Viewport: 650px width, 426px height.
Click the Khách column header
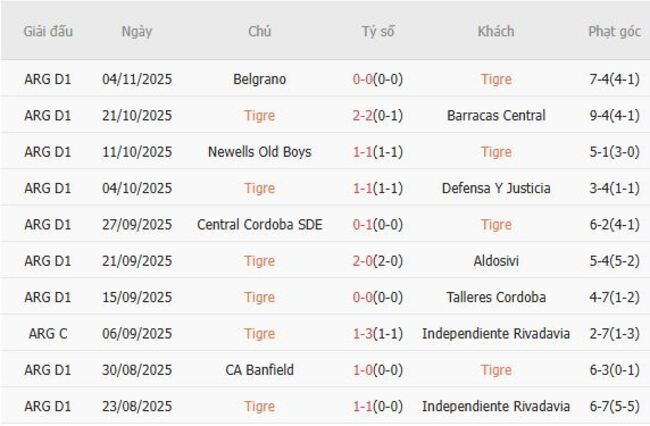coord(496,31)
